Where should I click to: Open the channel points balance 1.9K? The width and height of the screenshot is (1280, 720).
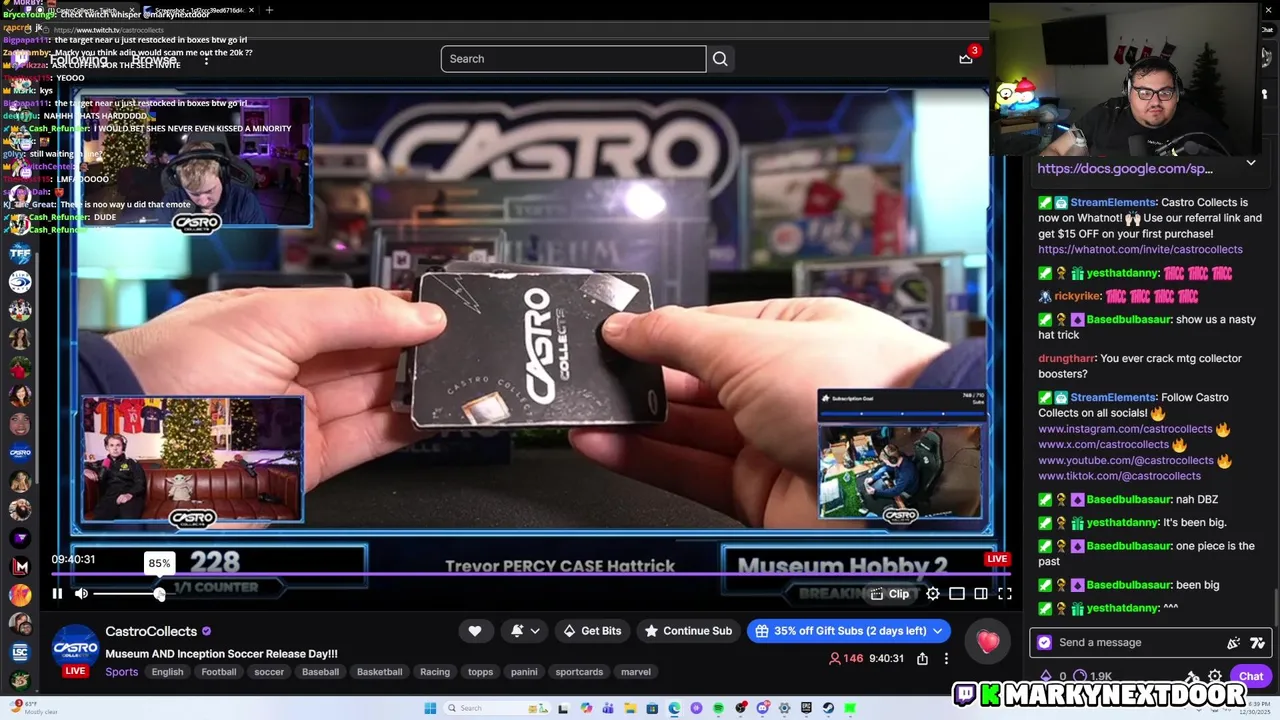coord(1093,677)
